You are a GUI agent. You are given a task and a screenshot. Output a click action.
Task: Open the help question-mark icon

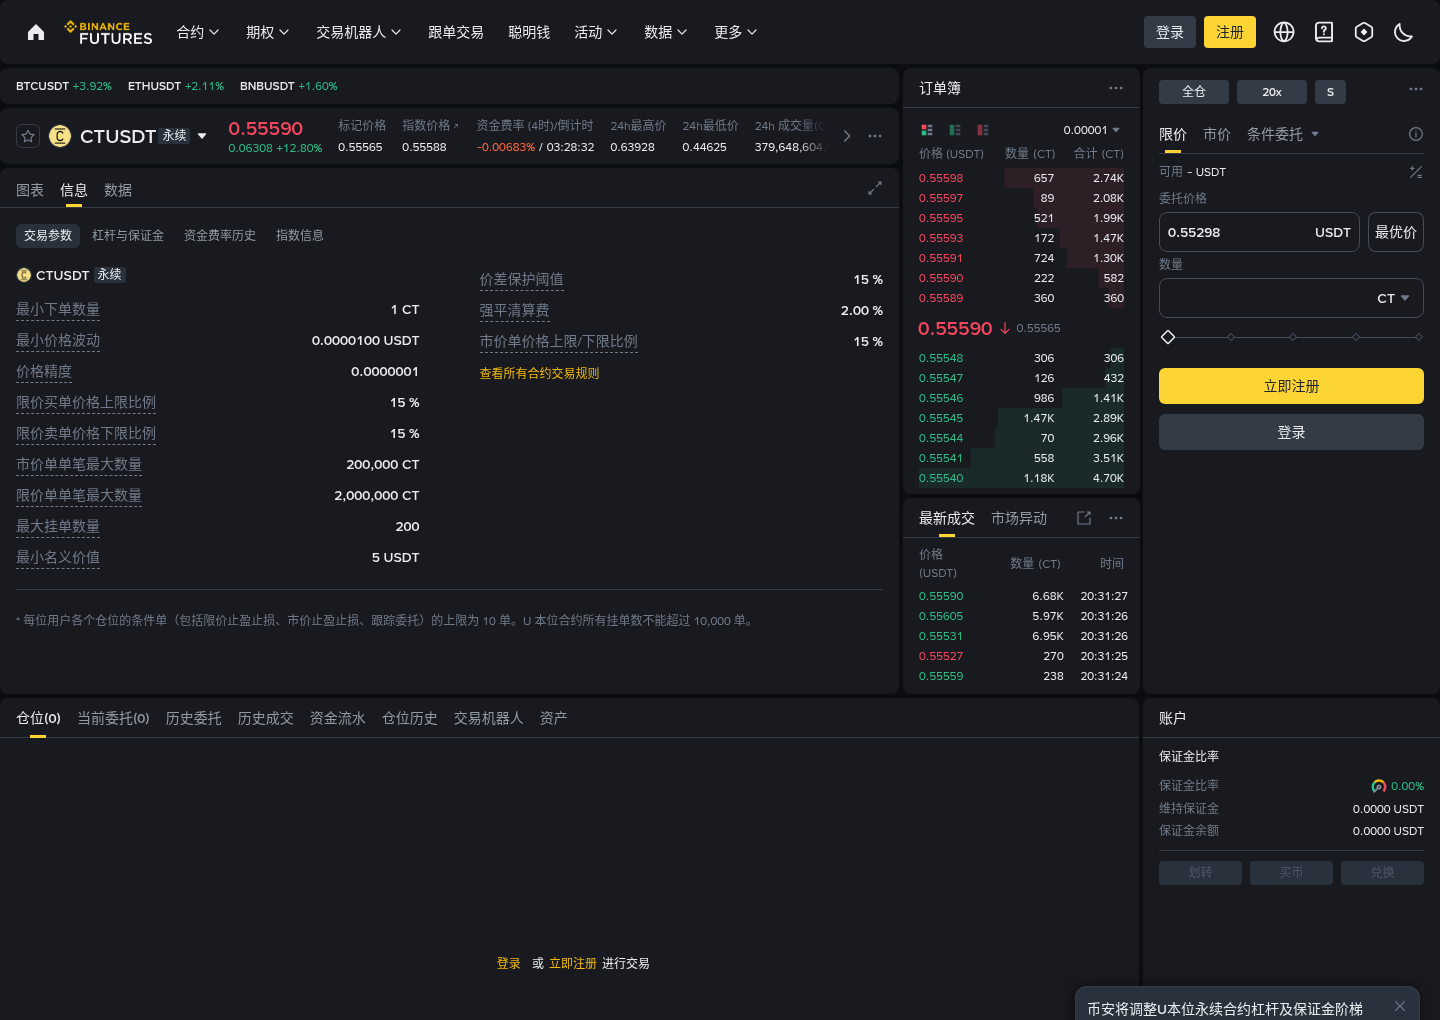coord(1324,32)
